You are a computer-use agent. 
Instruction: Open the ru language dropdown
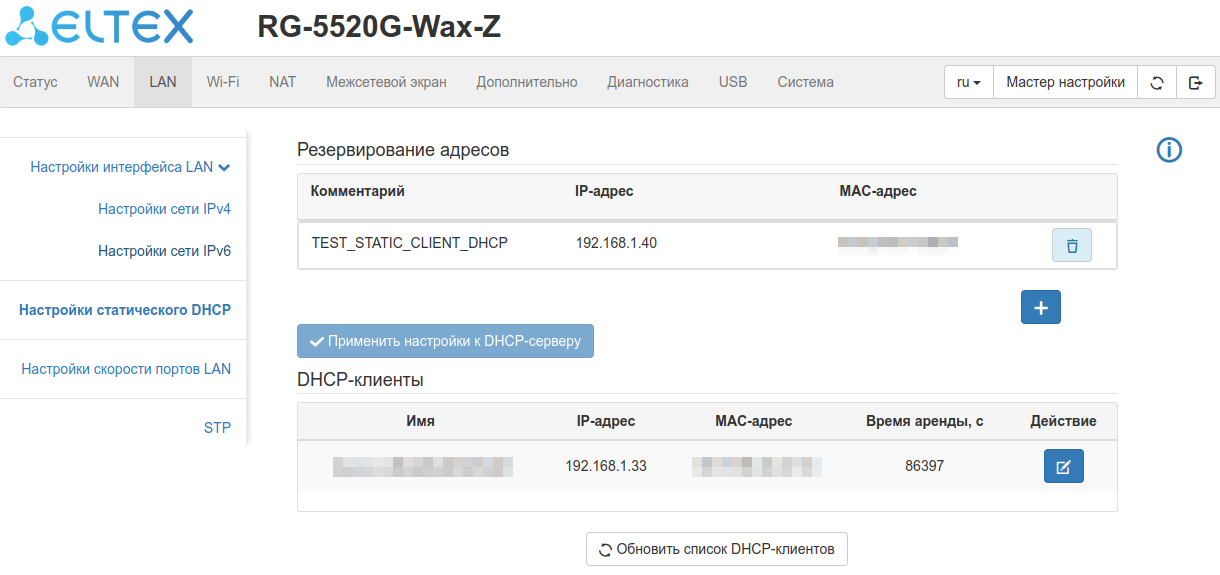968,83
